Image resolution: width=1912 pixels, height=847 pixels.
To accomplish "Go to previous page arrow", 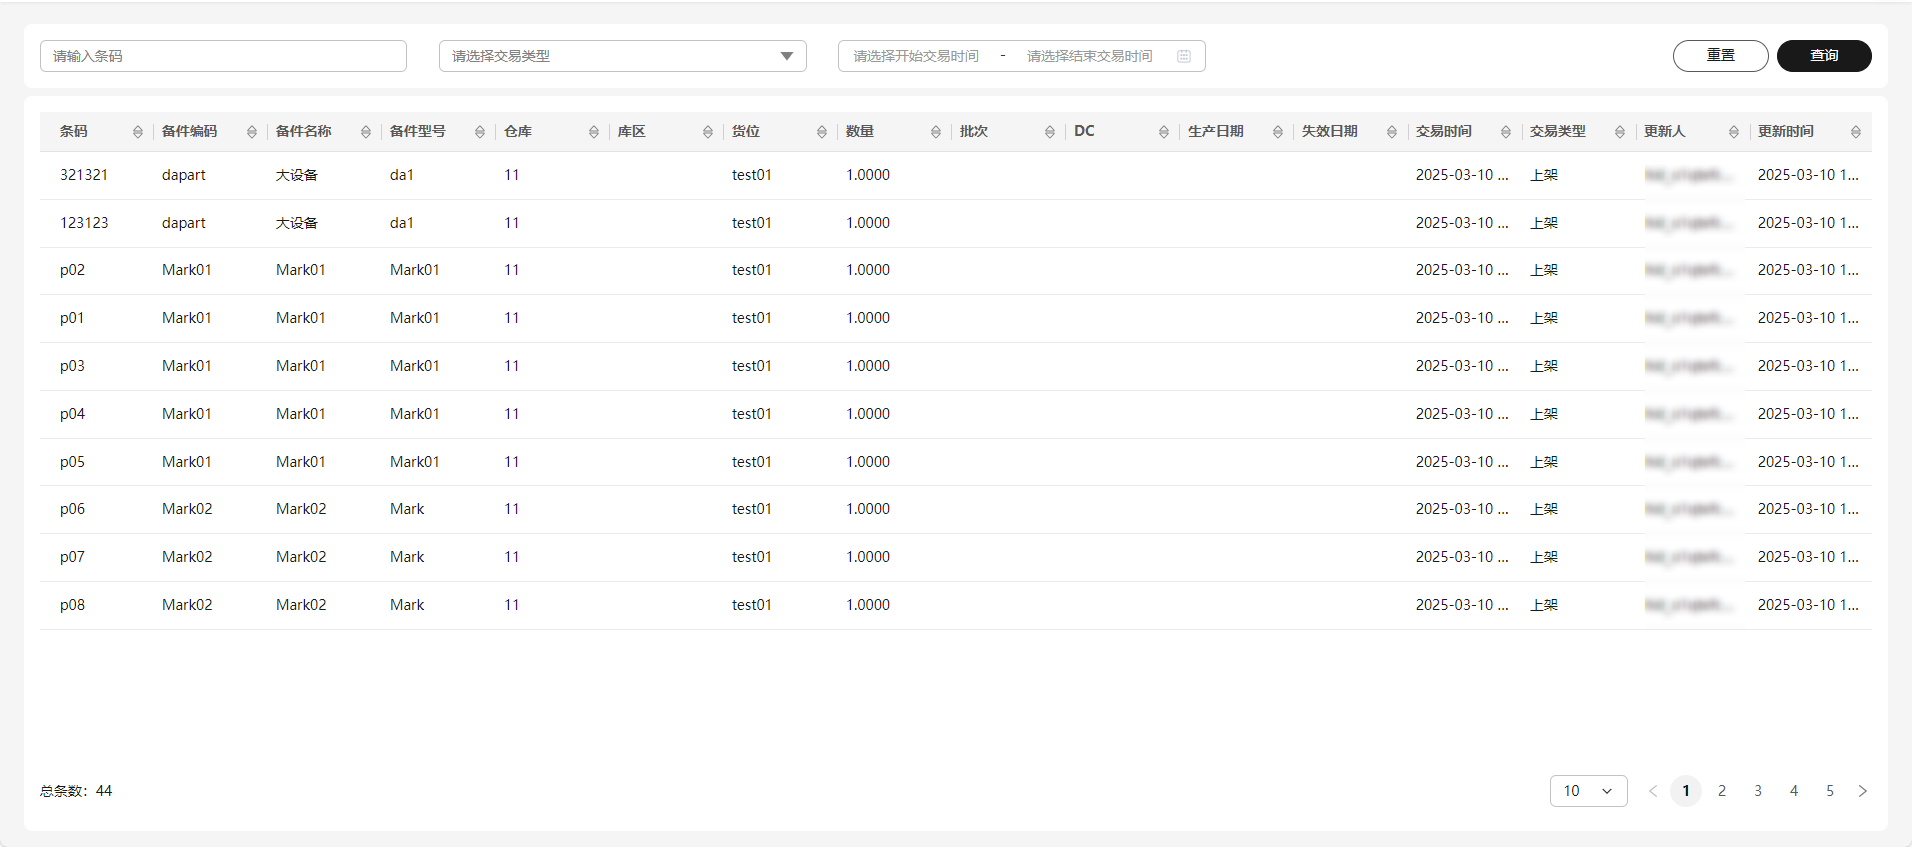I will [1653, 791].
